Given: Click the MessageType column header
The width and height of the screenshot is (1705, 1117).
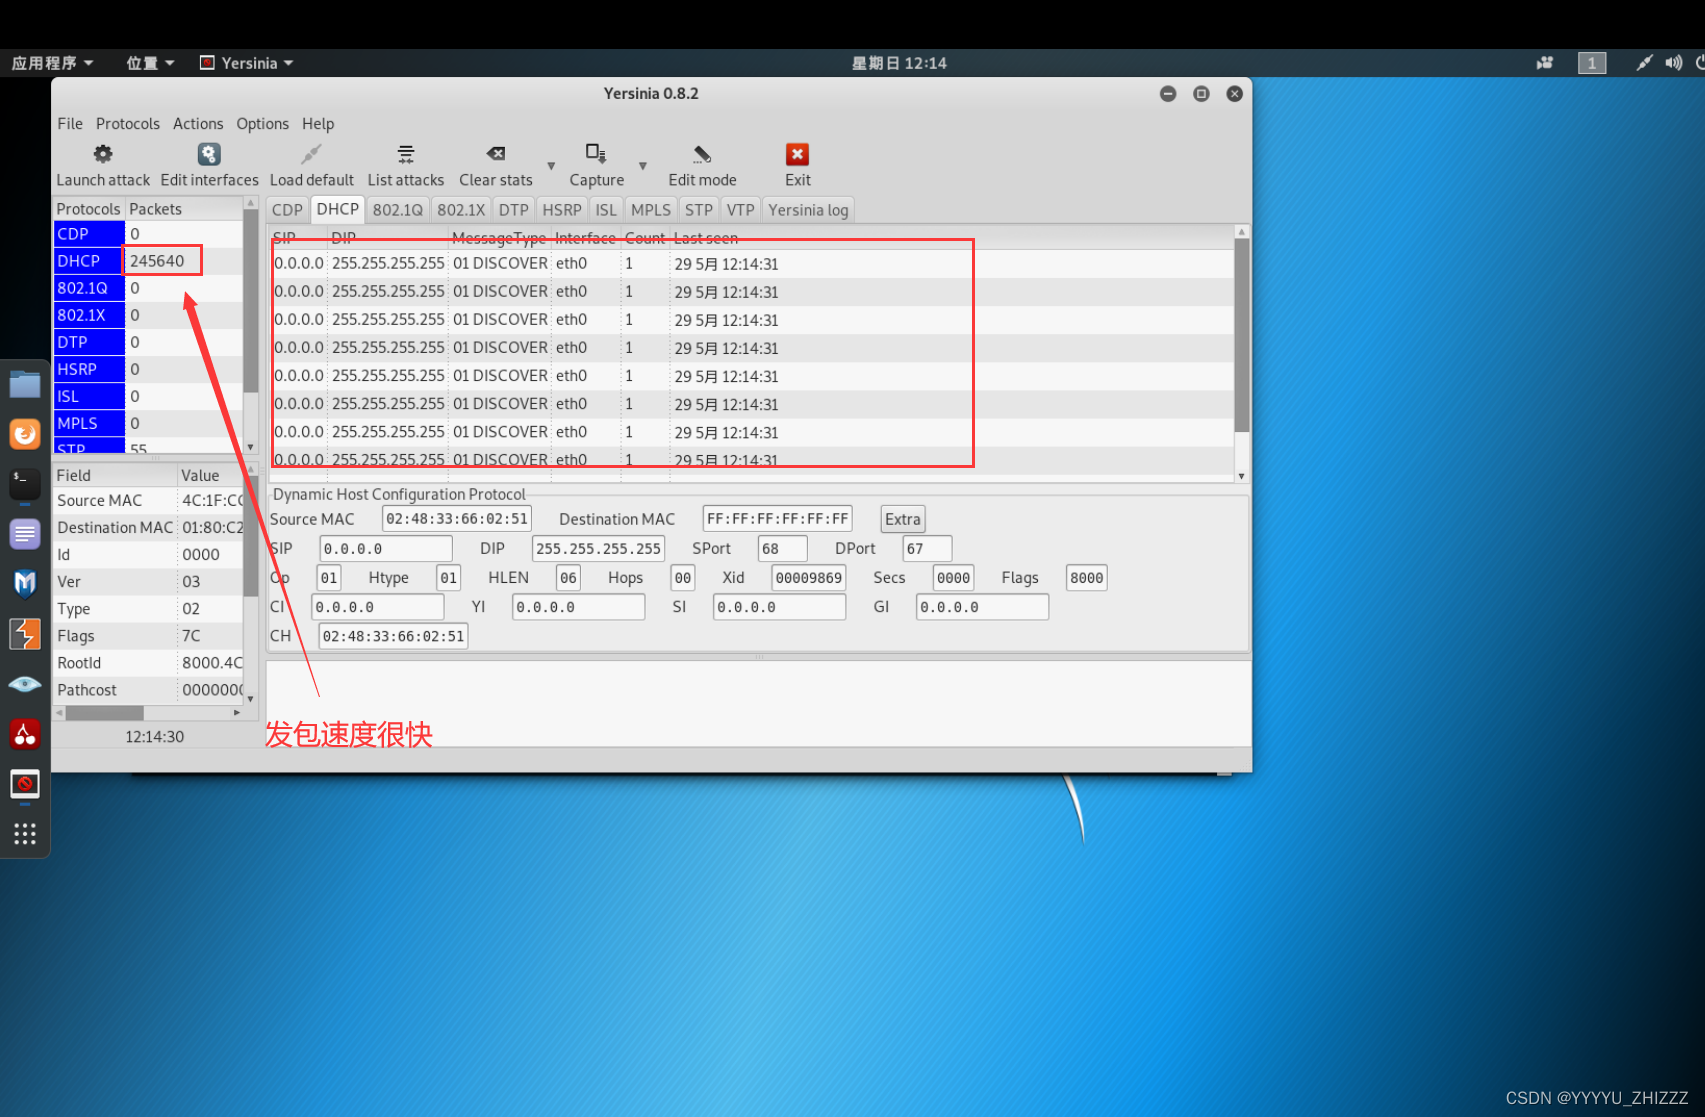Looking at the screenshot, I should [x=499, y=238].
